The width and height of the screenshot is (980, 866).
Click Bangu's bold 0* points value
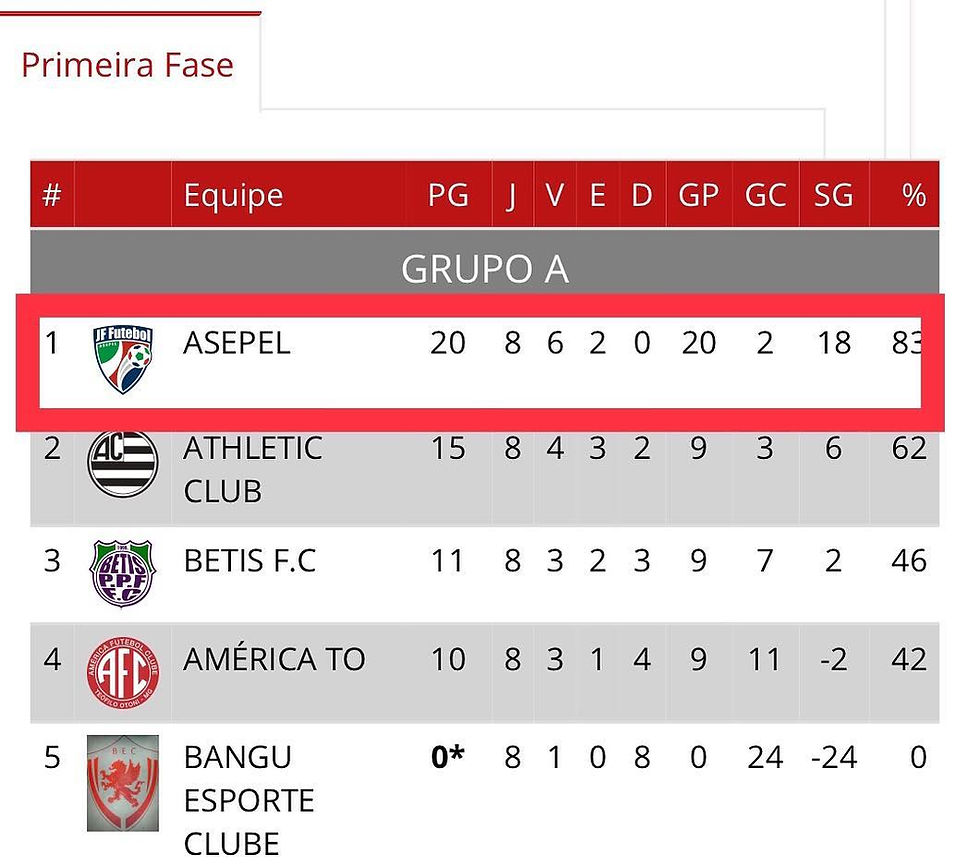[448, 757]
